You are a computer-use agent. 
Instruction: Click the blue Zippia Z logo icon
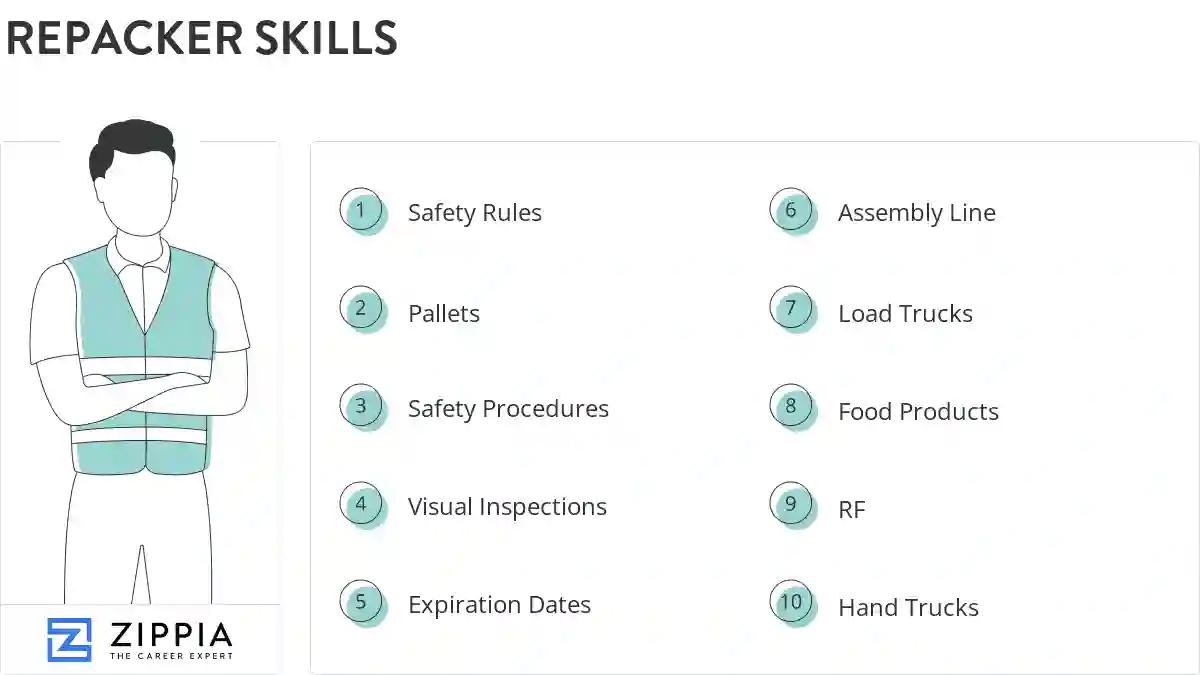[69, 640]
